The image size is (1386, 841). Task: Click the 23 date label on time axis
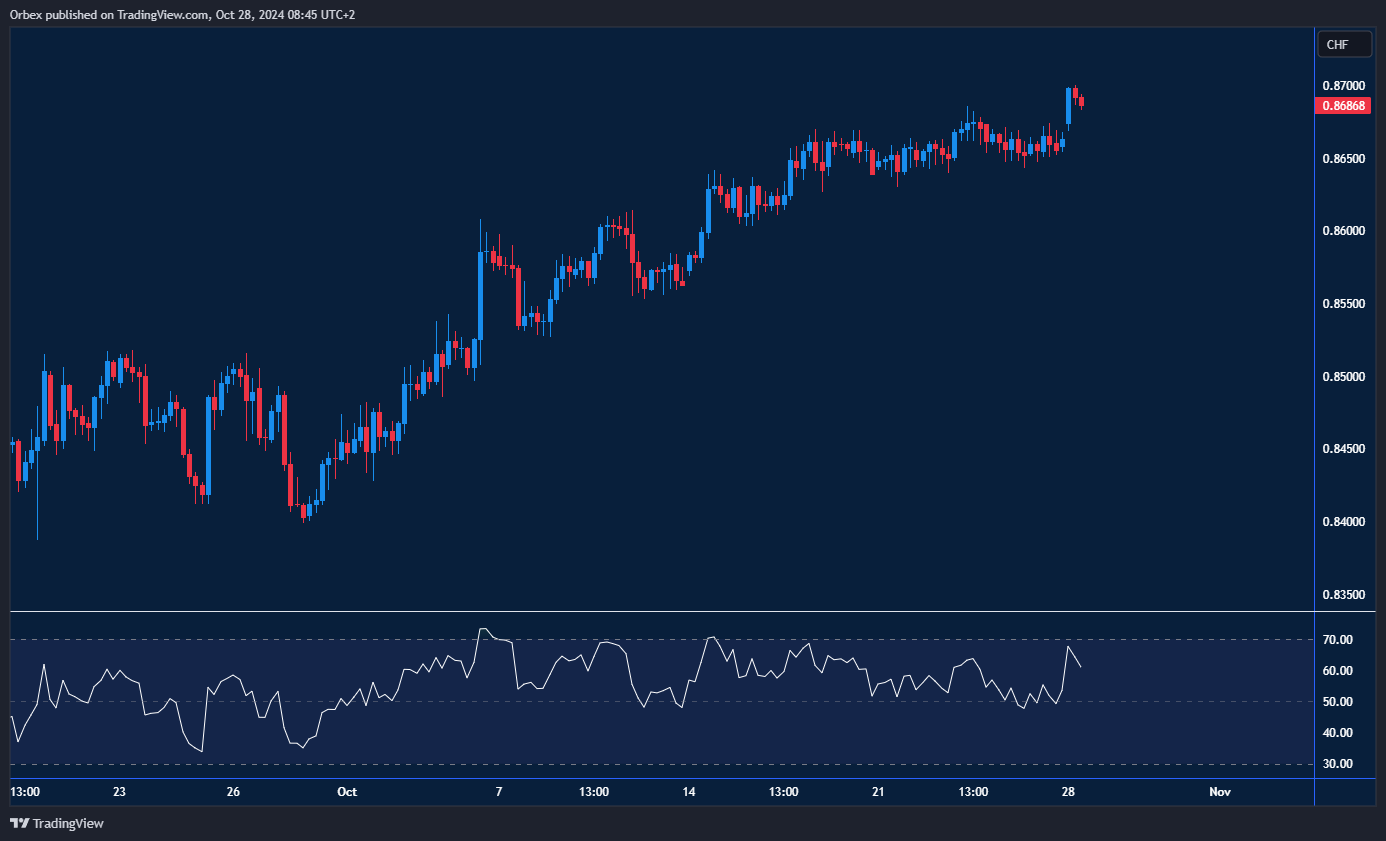click(x=119, y=792)
